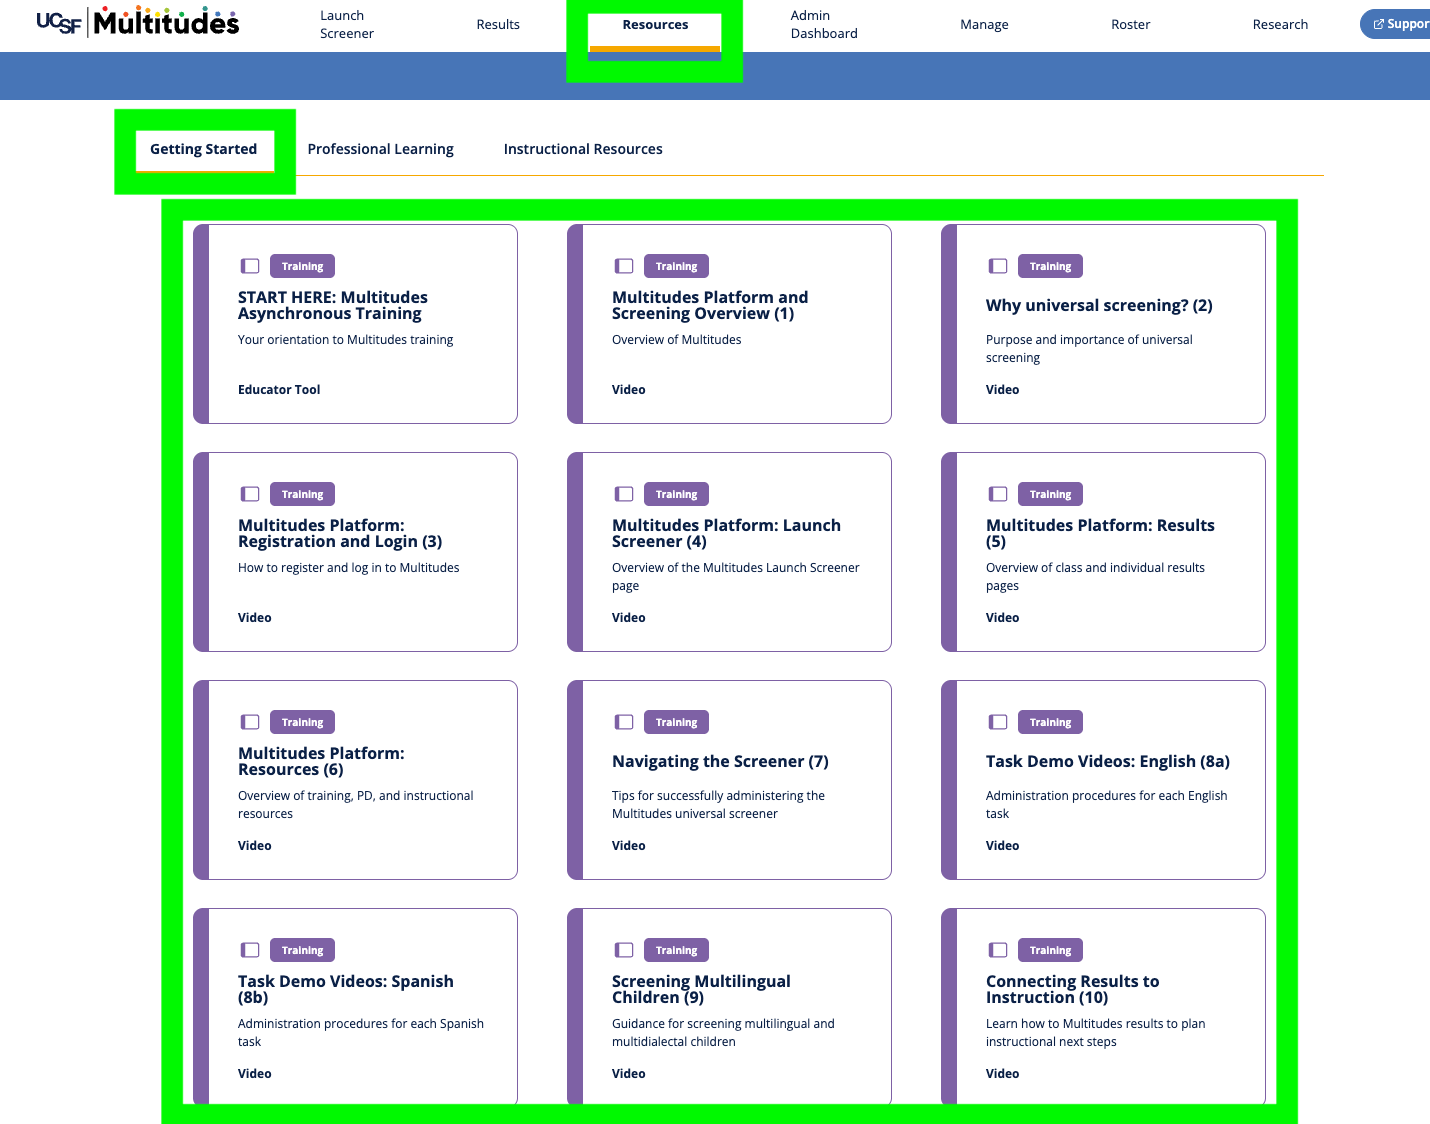Click the book icon on START HERE card
The image size is (1430, 1124).
point(250,266)
